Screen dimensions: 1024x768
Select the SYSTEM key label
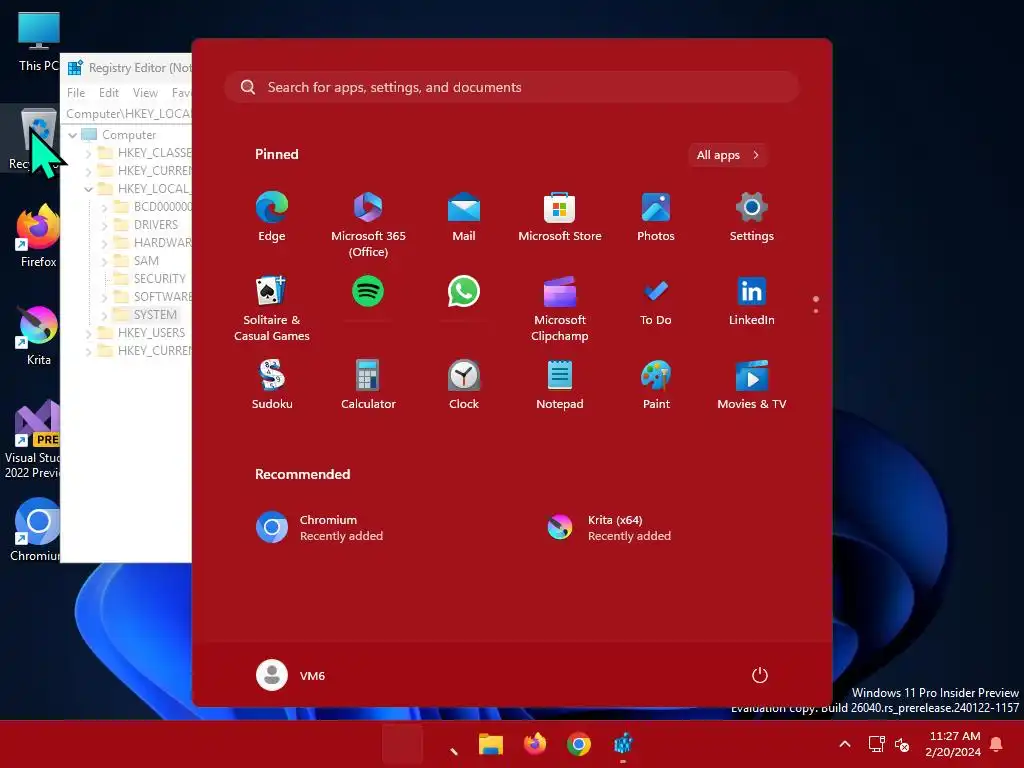pos(155,315)
